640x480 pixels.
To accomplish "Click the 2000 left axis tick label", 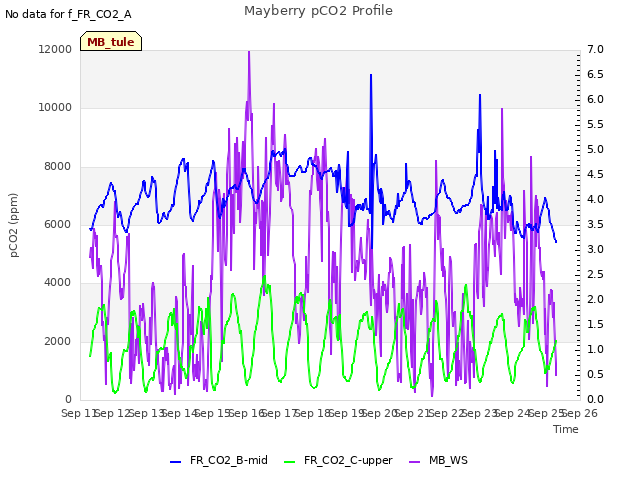I will [58, 341].
